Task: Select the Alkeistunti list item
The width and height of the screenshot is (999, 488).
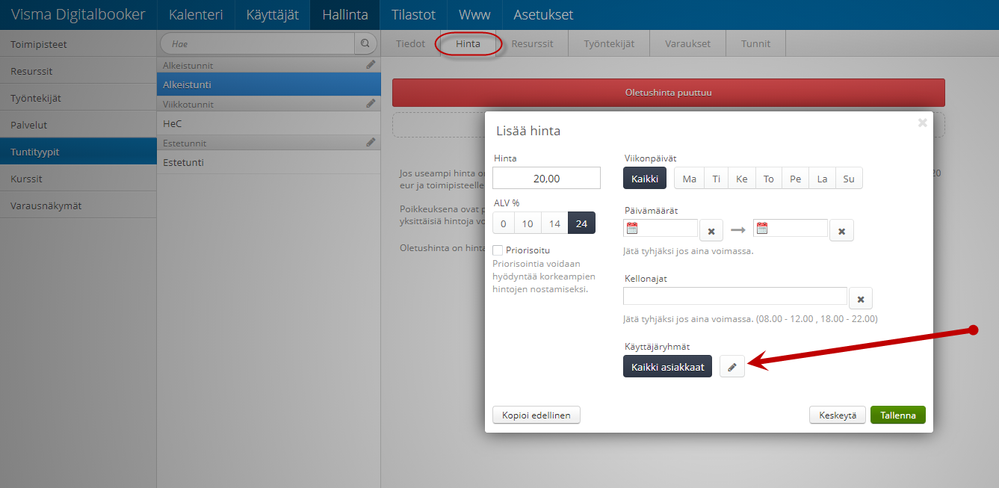Action: tap(269, 84)
